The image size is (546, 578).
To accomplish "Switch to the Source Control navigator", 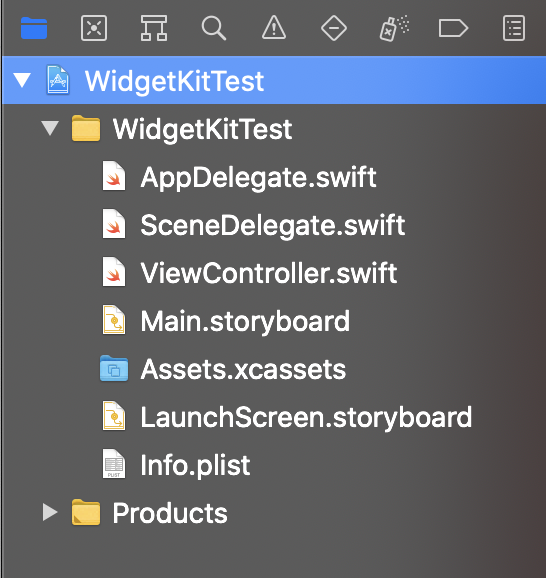I will point(94,28).
